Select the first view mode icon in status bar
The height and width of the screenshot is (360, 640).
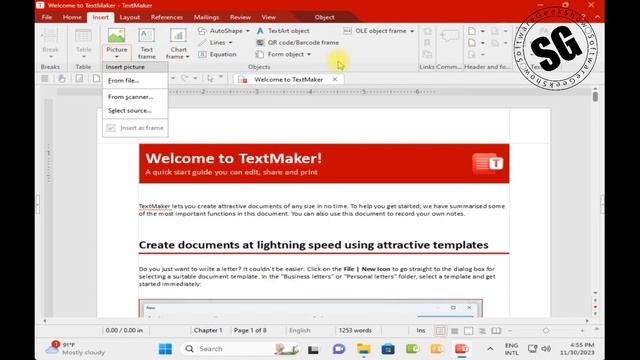point(440,331)
